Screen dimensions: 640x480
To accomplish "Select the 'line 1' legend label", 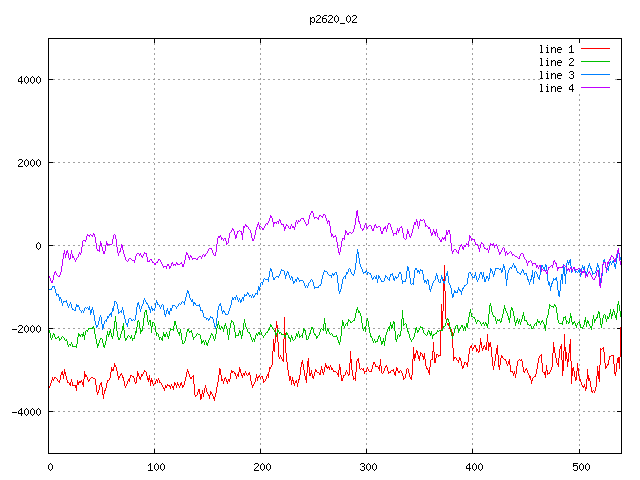I will pyautogui.click(x=556, y=49).
